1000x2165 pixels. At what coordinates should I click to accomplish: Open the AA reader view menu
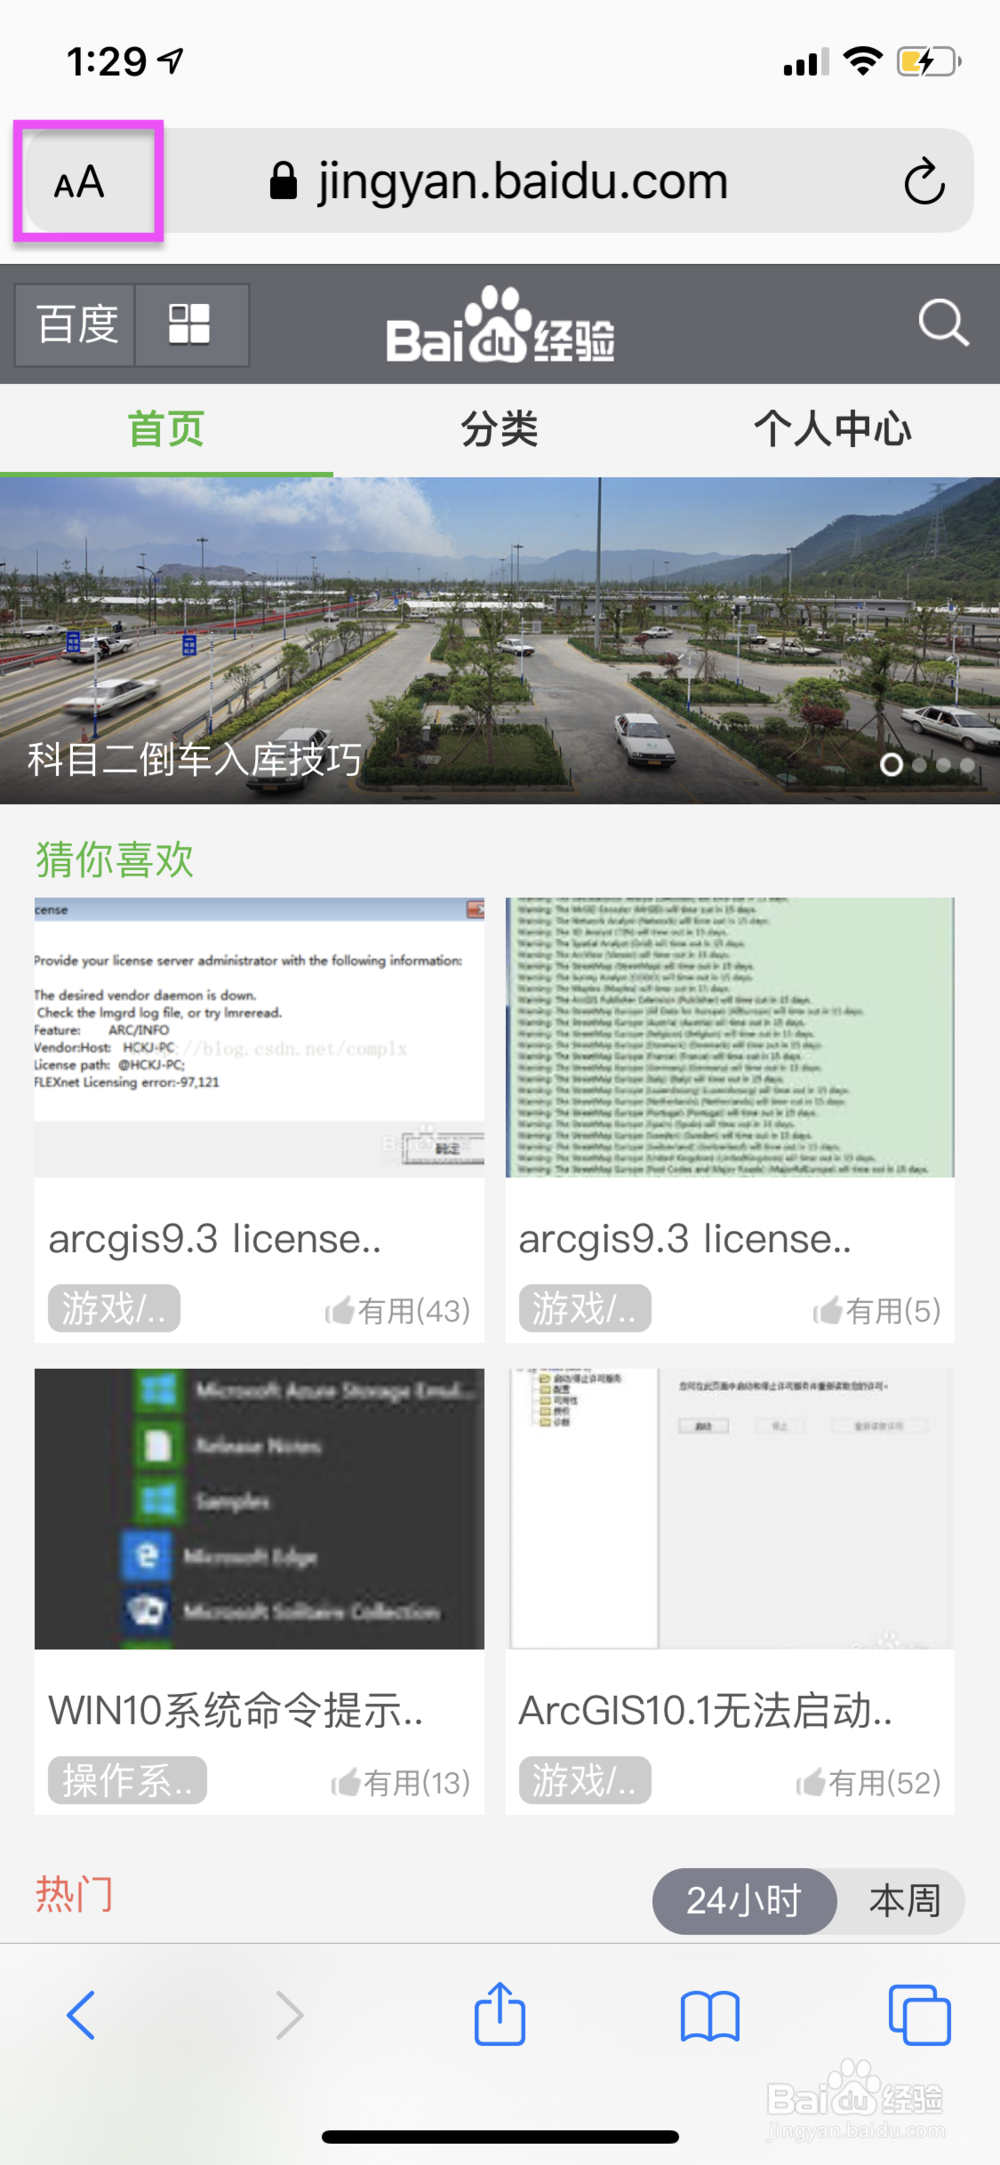[80, 182]
